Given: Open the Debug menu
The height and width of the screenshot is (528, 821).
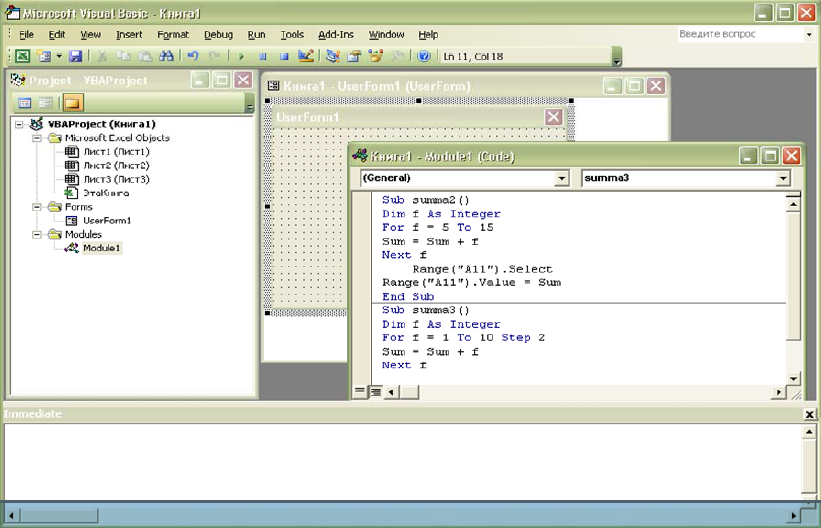Looking at the screenshot, I should 218,35.
